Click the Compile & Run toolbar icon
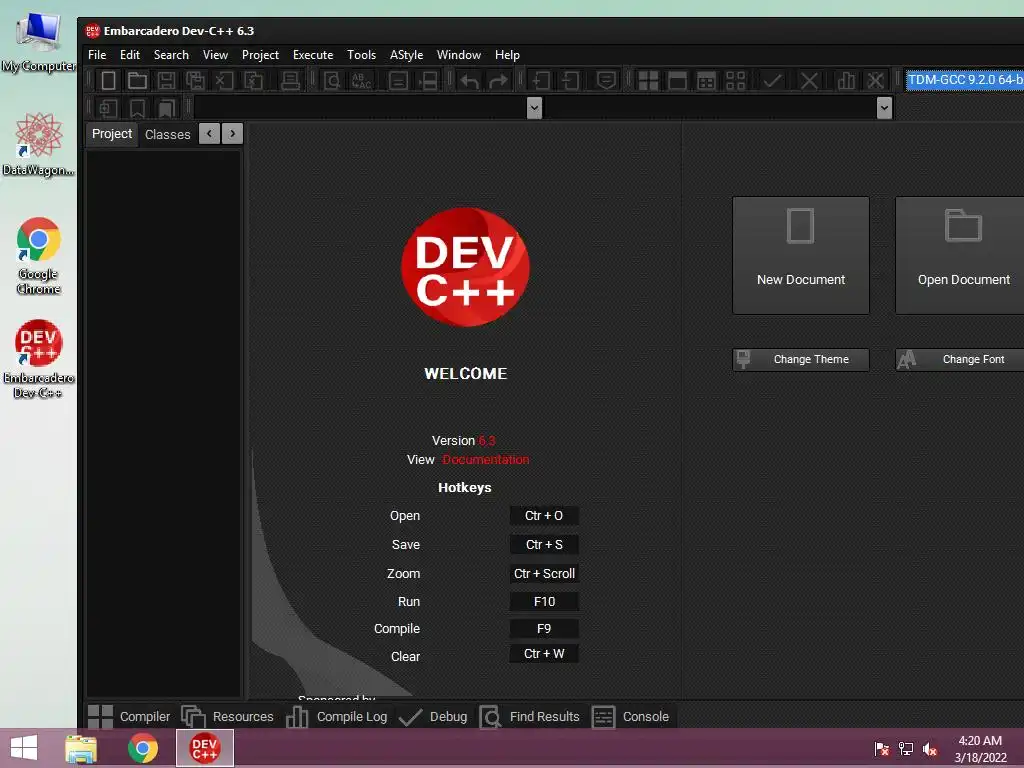Screen dimensions: 1024x768 (x=706, y=80)
